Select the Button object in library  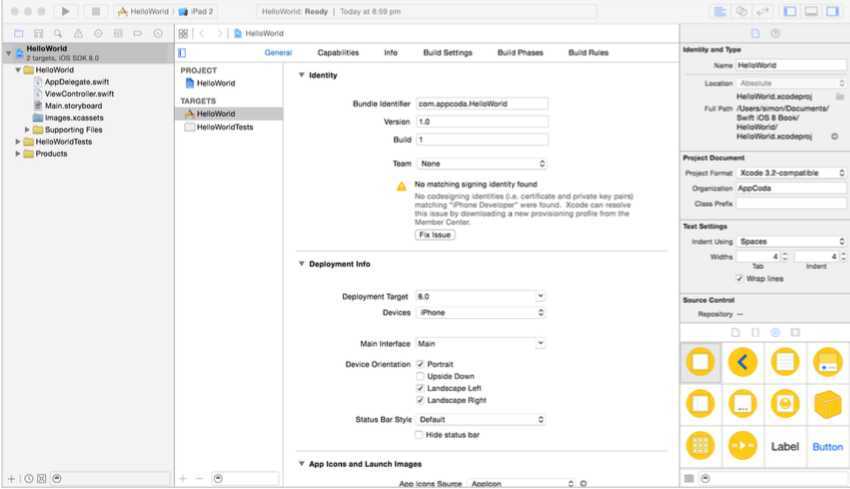coord(828,447)
